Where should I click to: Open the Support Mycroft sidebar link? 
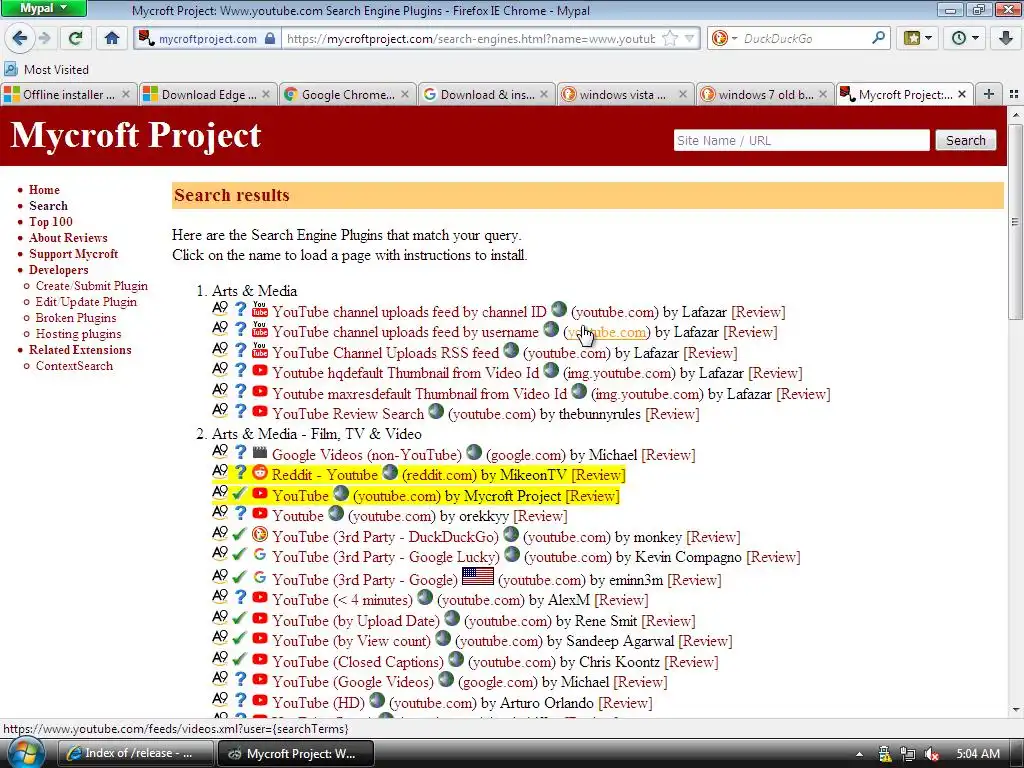74,254
